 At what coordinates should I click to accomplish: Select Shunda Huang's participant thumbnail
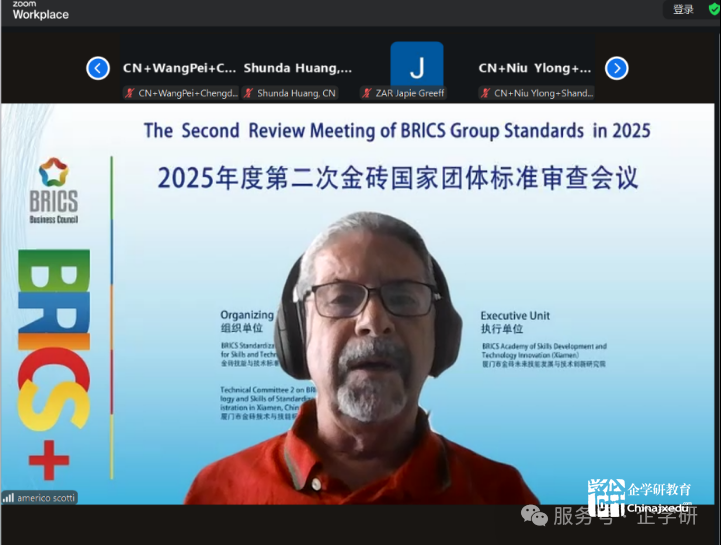click(298, 68)
